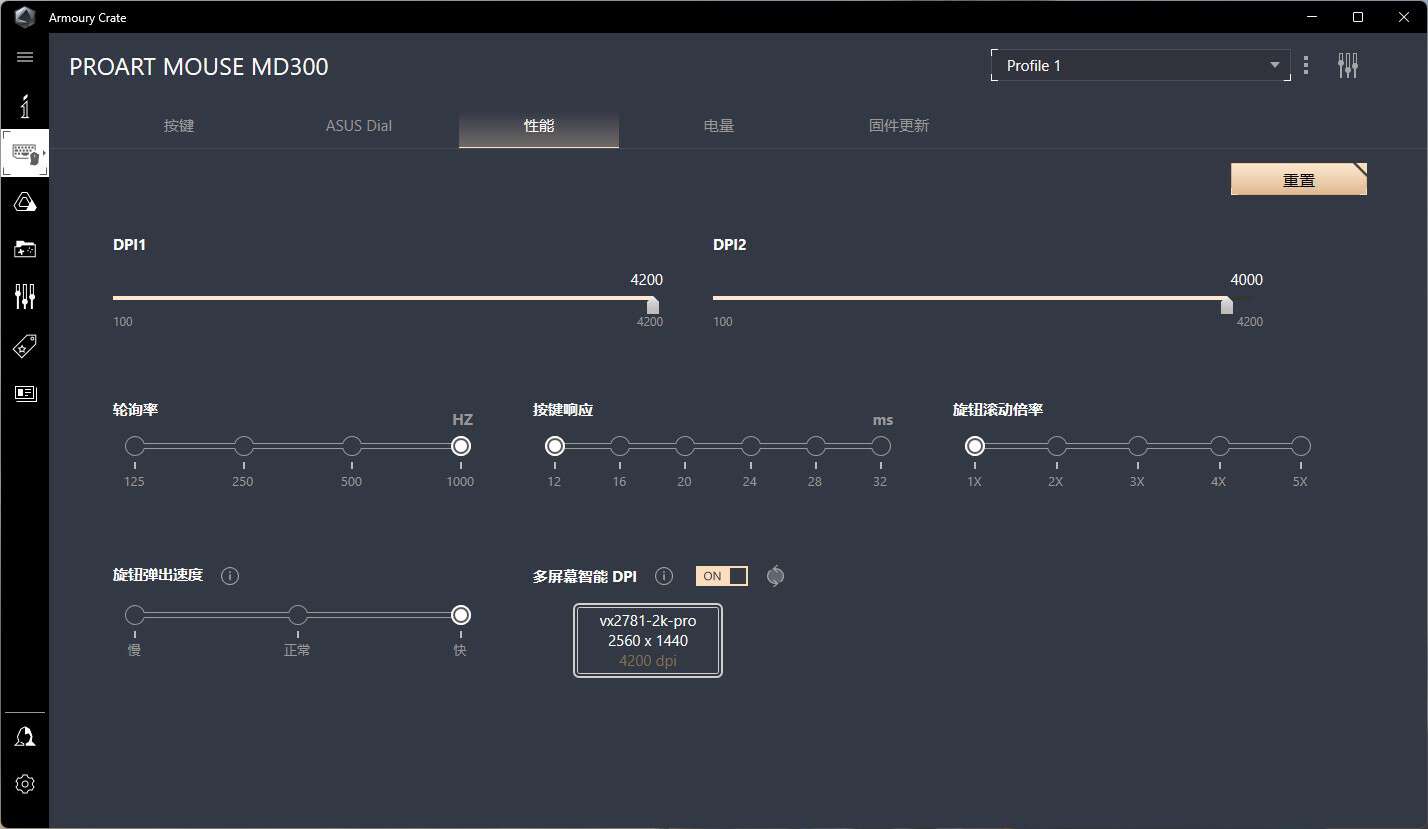
Task: Open the Game Library folder icon
Action: pyautogui.click(x=25, y=249)
